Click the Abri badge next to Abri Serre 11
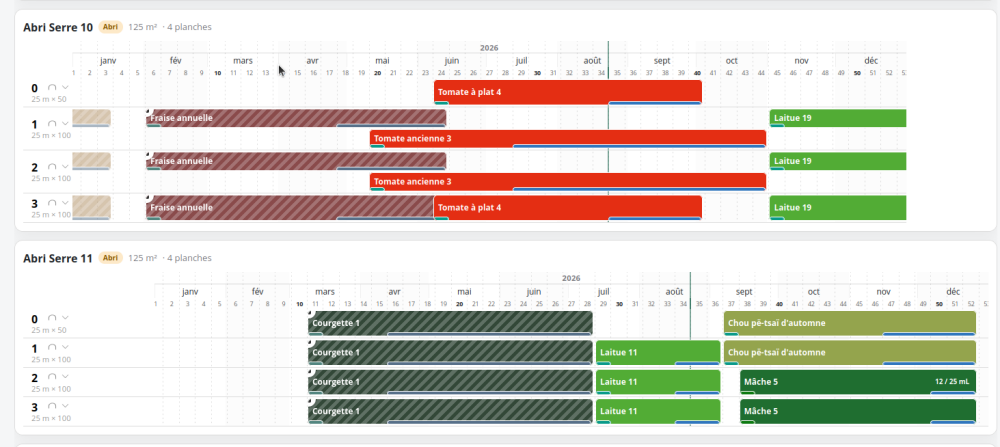Screen dimensions: 1000x447 [x=111, y=258]
